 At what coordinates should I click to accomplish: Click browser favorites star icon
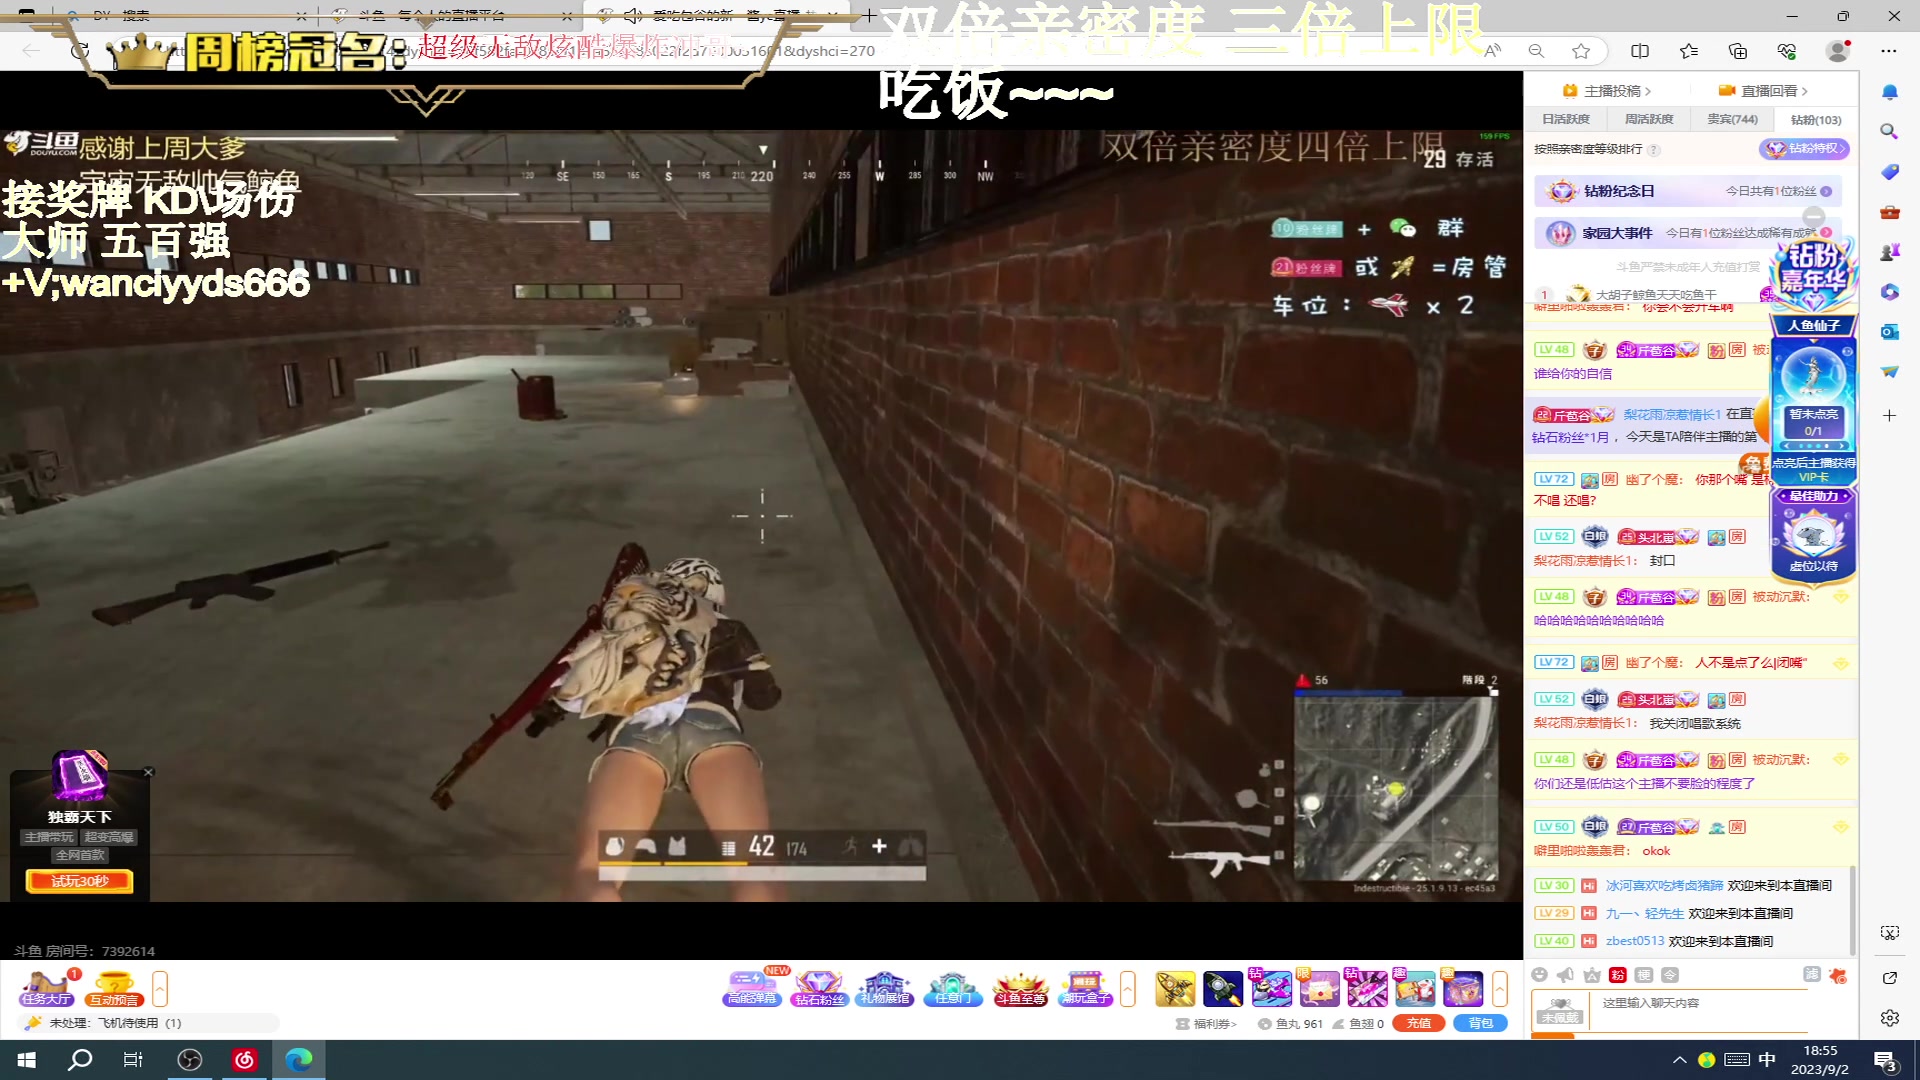pos(1581,51)
